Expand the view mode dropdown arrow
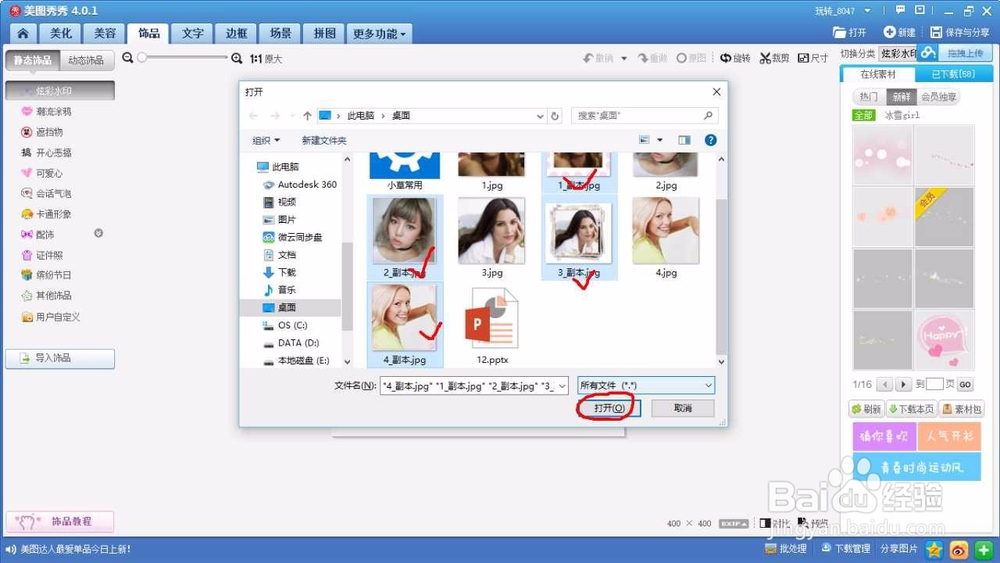Screen dimensions: 1000x563 point(659,140)
